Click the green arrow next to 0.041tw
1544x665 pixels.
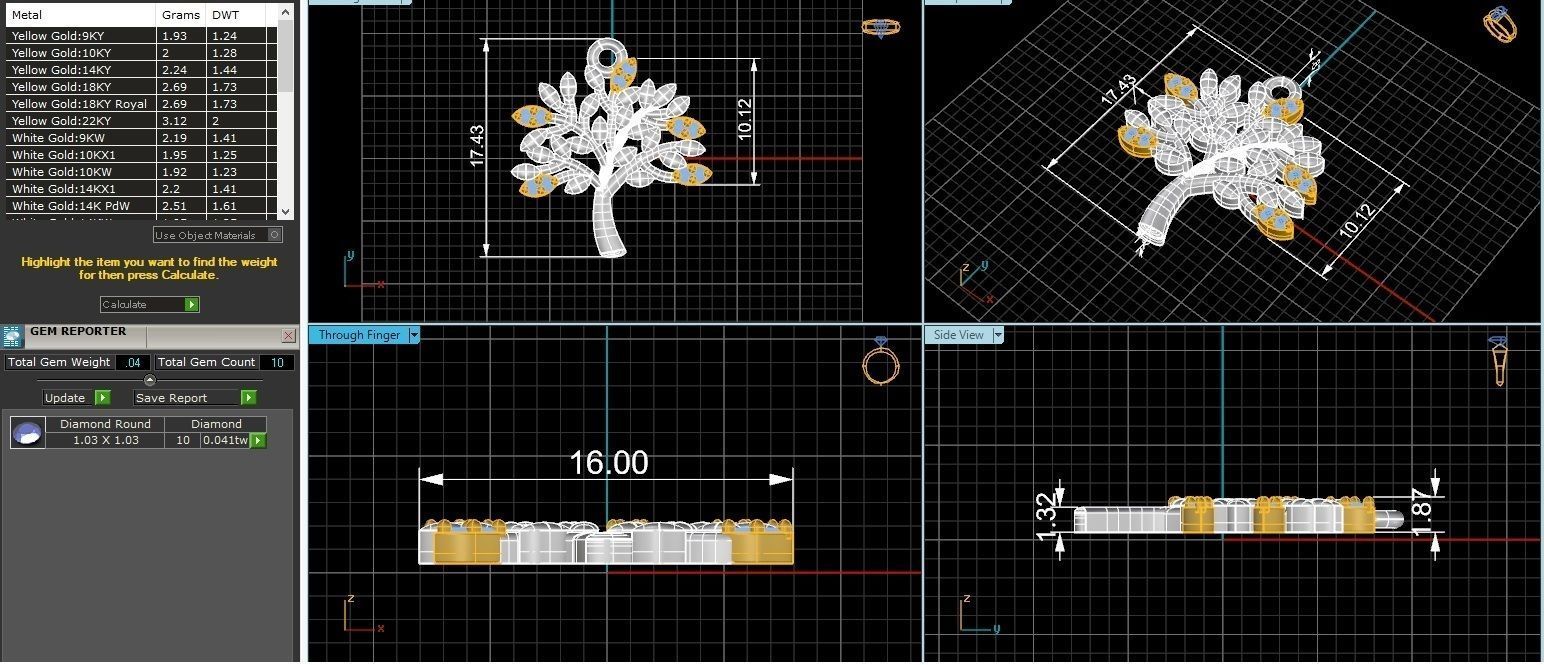pos(258,440)
